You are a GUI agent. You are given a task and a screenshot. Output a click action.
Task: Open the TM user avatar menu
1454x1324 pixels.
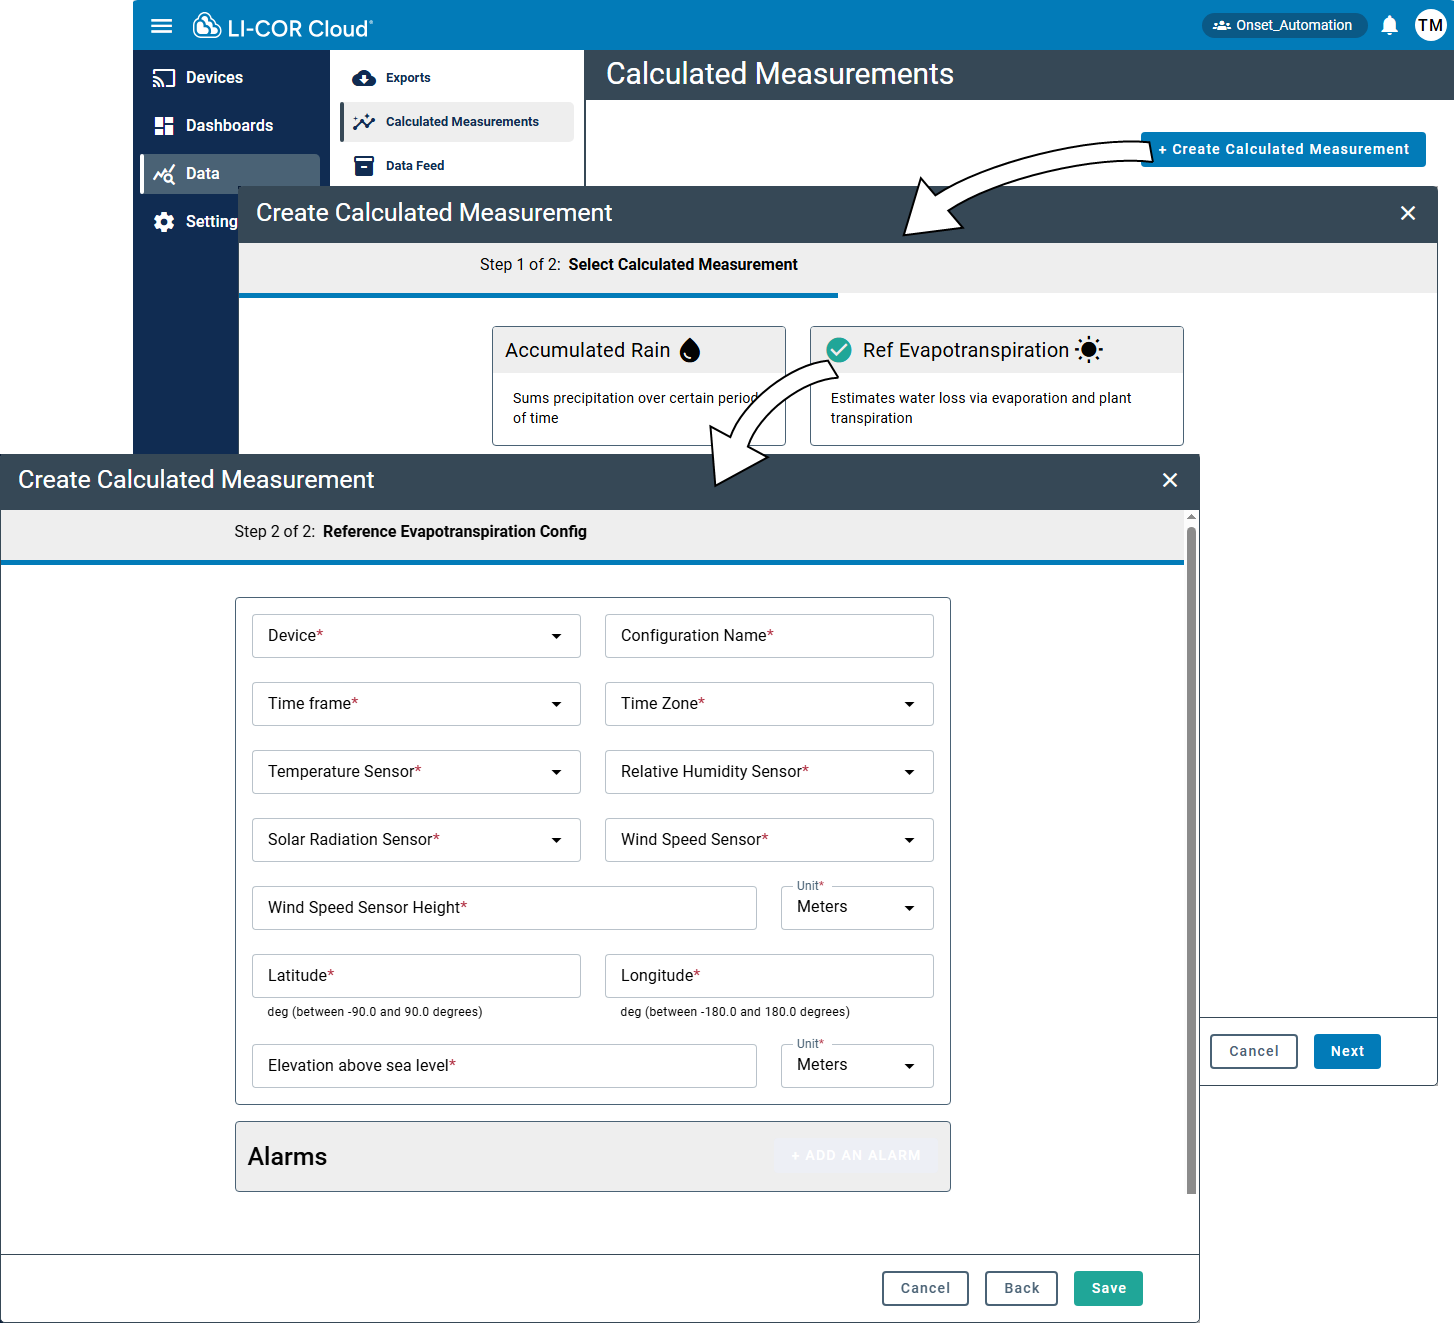(x=1430, y=25)
